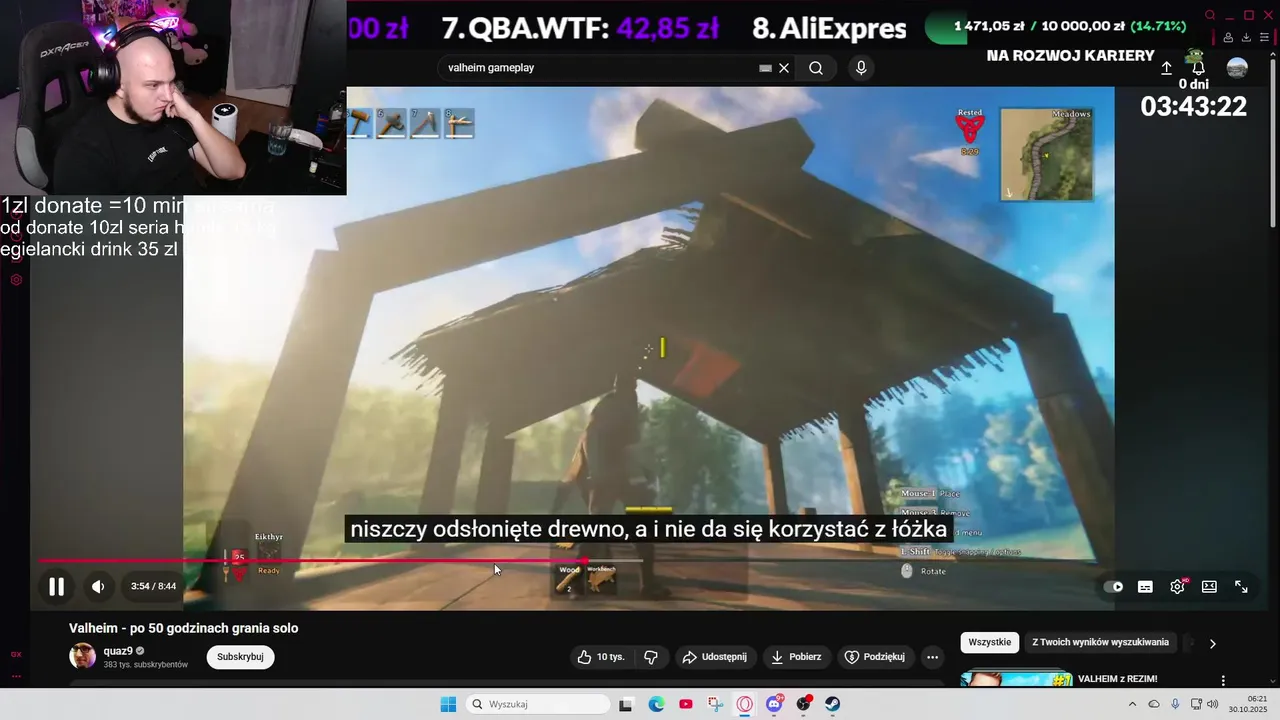Open Discord from the taskbar
This screenshot has height=720, width=1280.
[774, 704]
